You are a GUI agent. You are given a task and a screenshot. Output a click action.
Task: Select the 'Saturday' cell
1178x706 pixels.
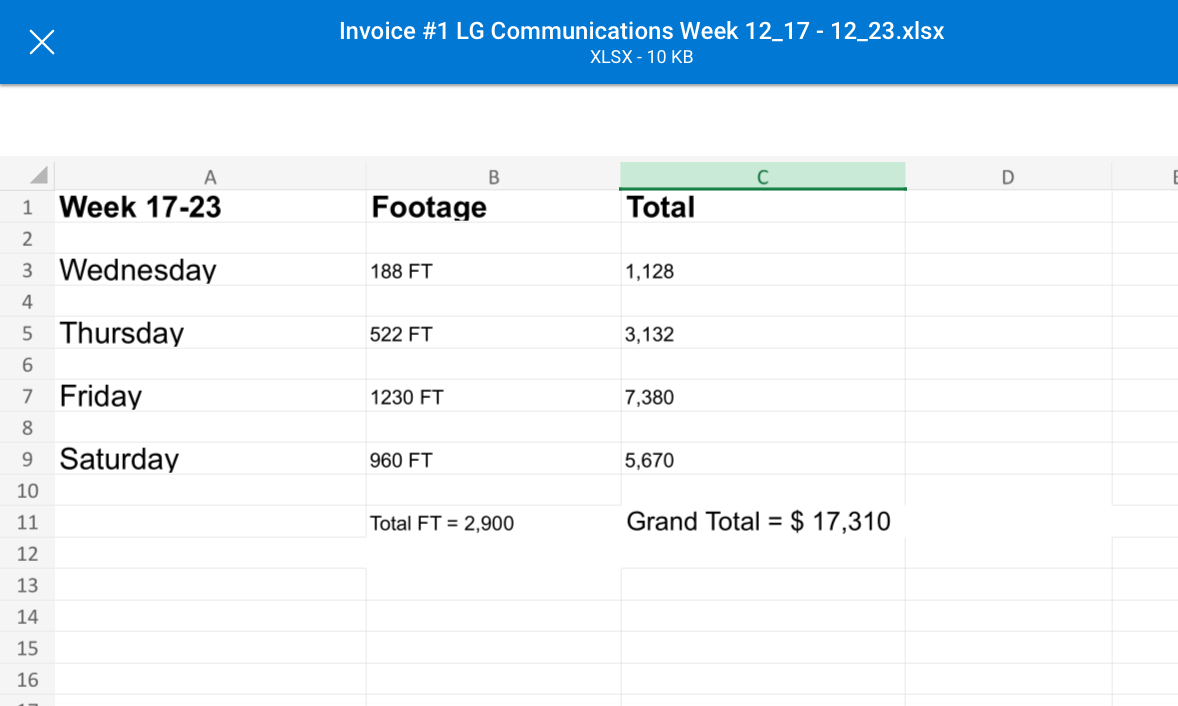[210, 459]
